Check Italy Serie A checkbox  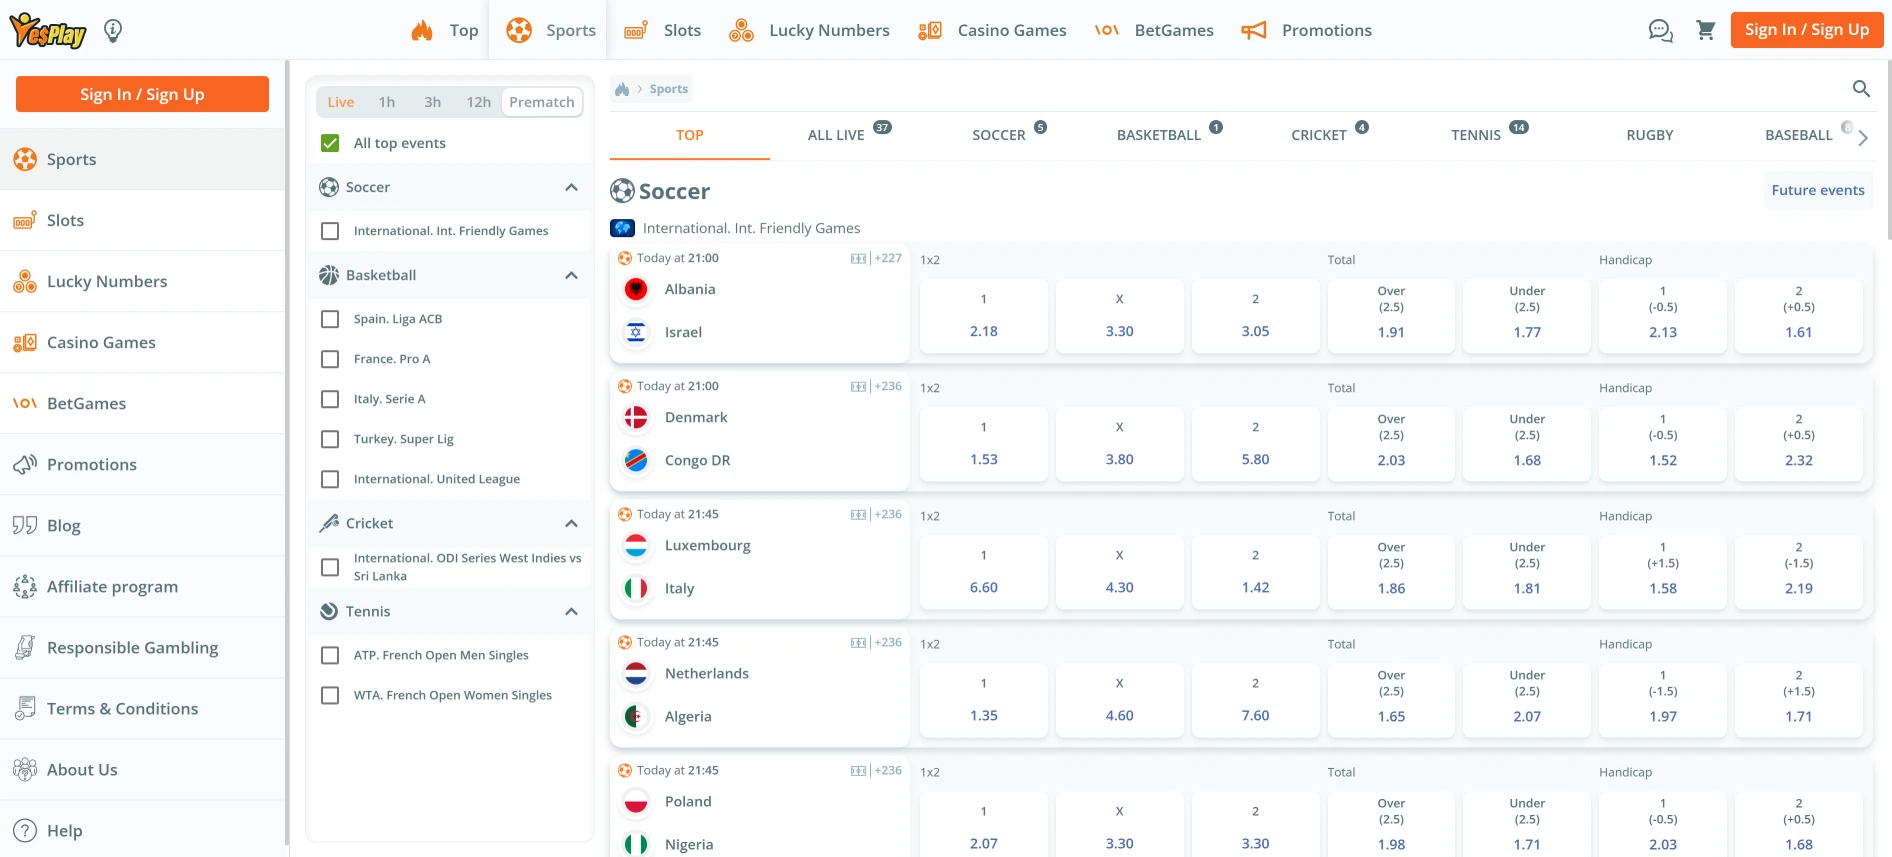[330, 399]
